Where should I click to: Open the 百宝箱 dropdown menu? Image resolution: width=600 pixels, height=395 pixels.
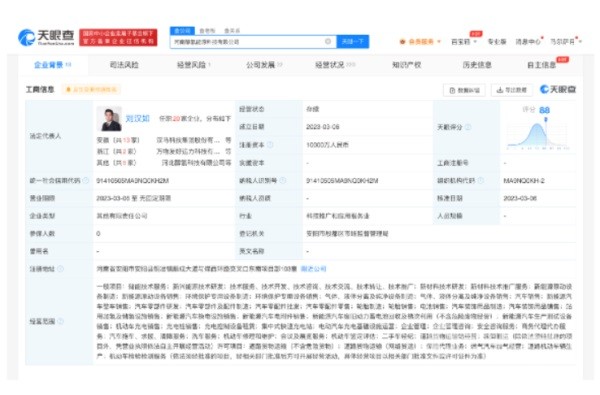[x=464, y=41]
